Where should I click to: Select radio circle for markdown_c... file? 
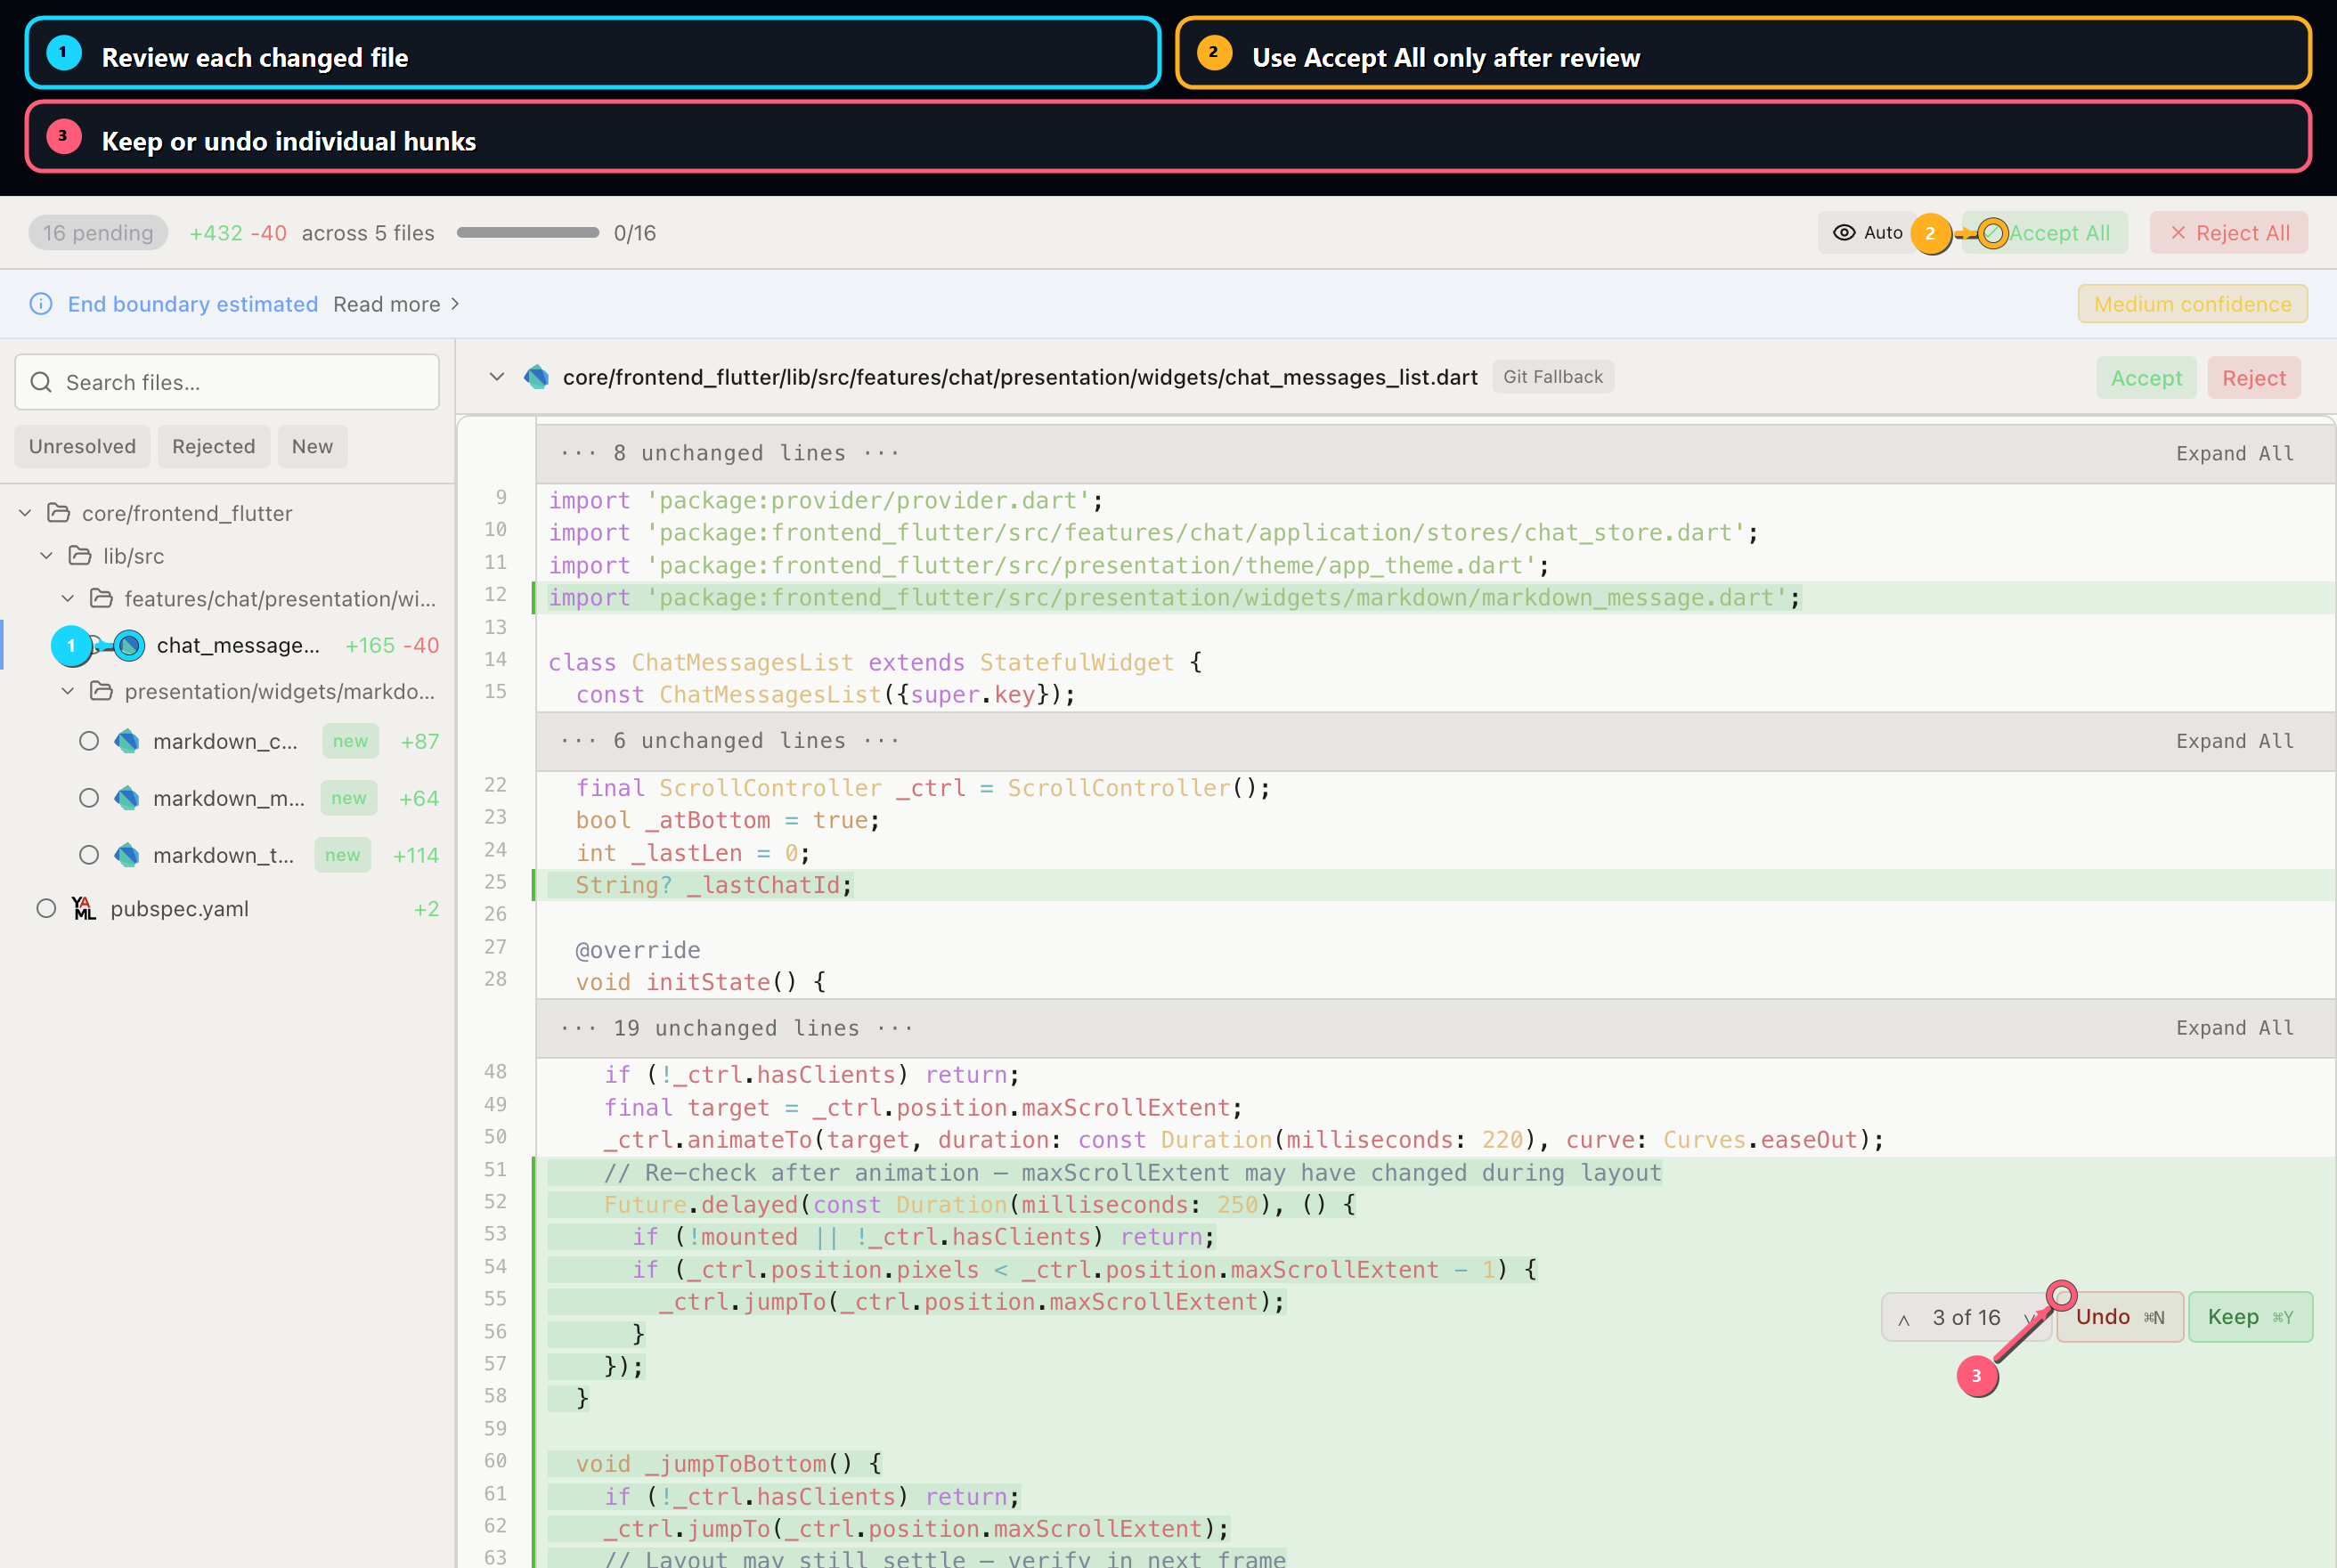89,741
